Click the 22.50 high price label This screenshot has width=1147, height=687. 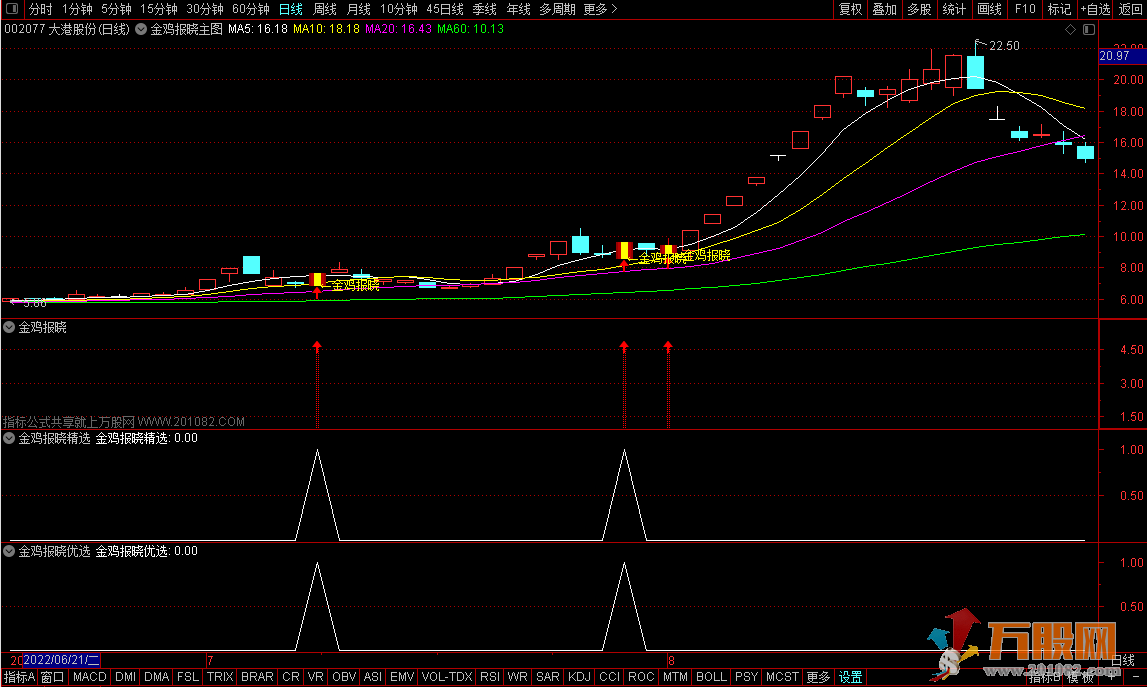1004,45
